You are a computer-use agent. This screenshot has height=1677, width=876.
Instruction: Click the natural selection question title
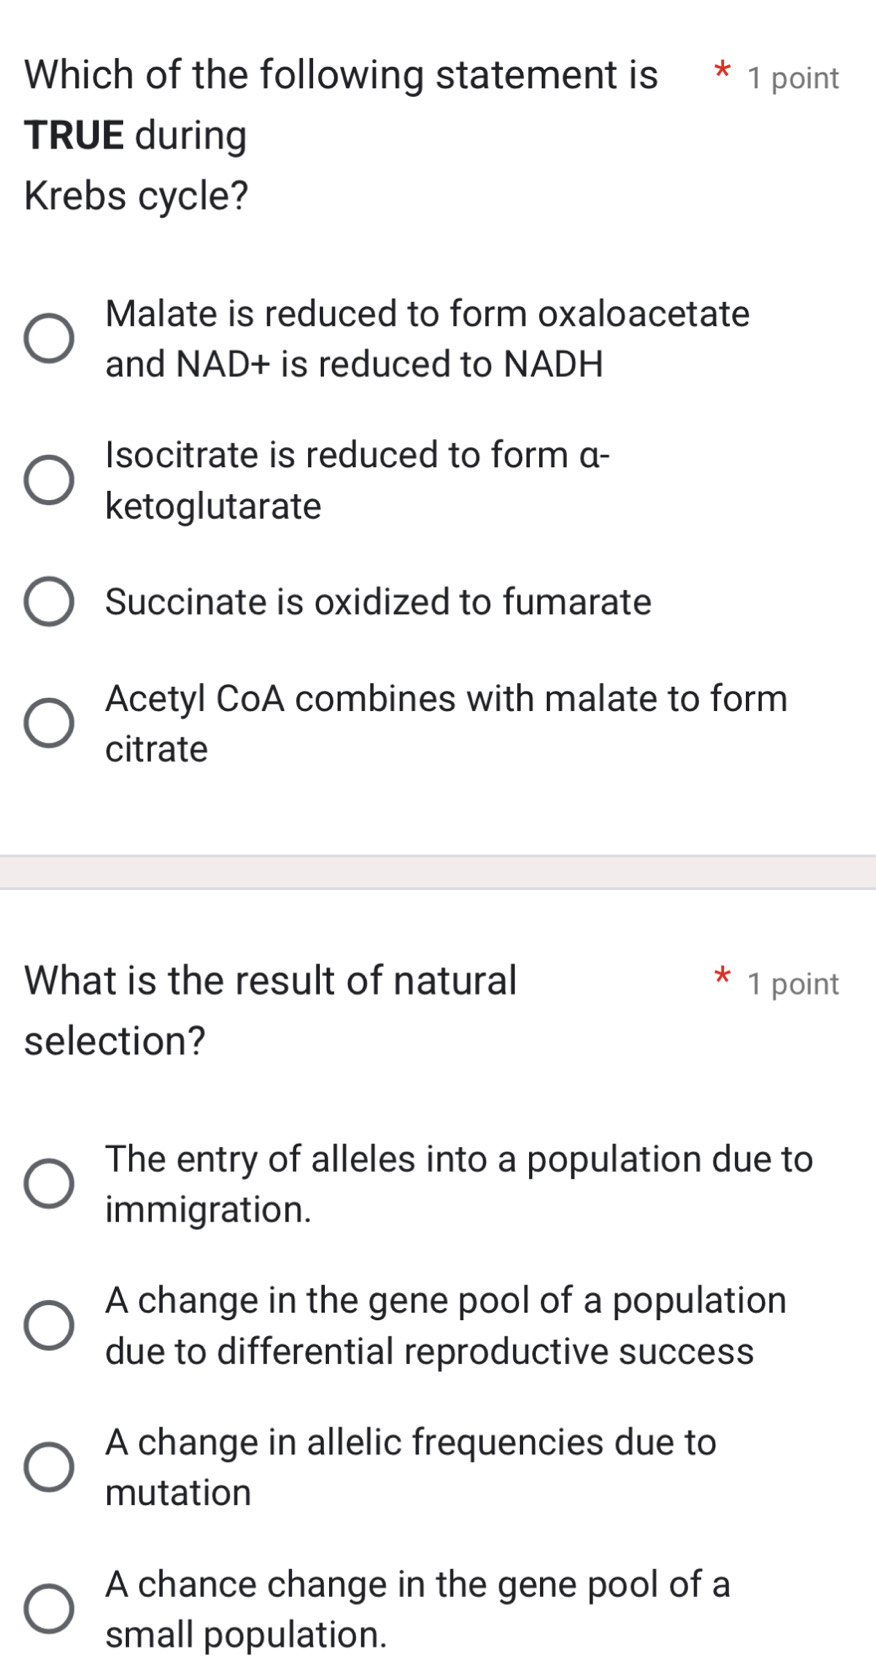(270, 1008)
